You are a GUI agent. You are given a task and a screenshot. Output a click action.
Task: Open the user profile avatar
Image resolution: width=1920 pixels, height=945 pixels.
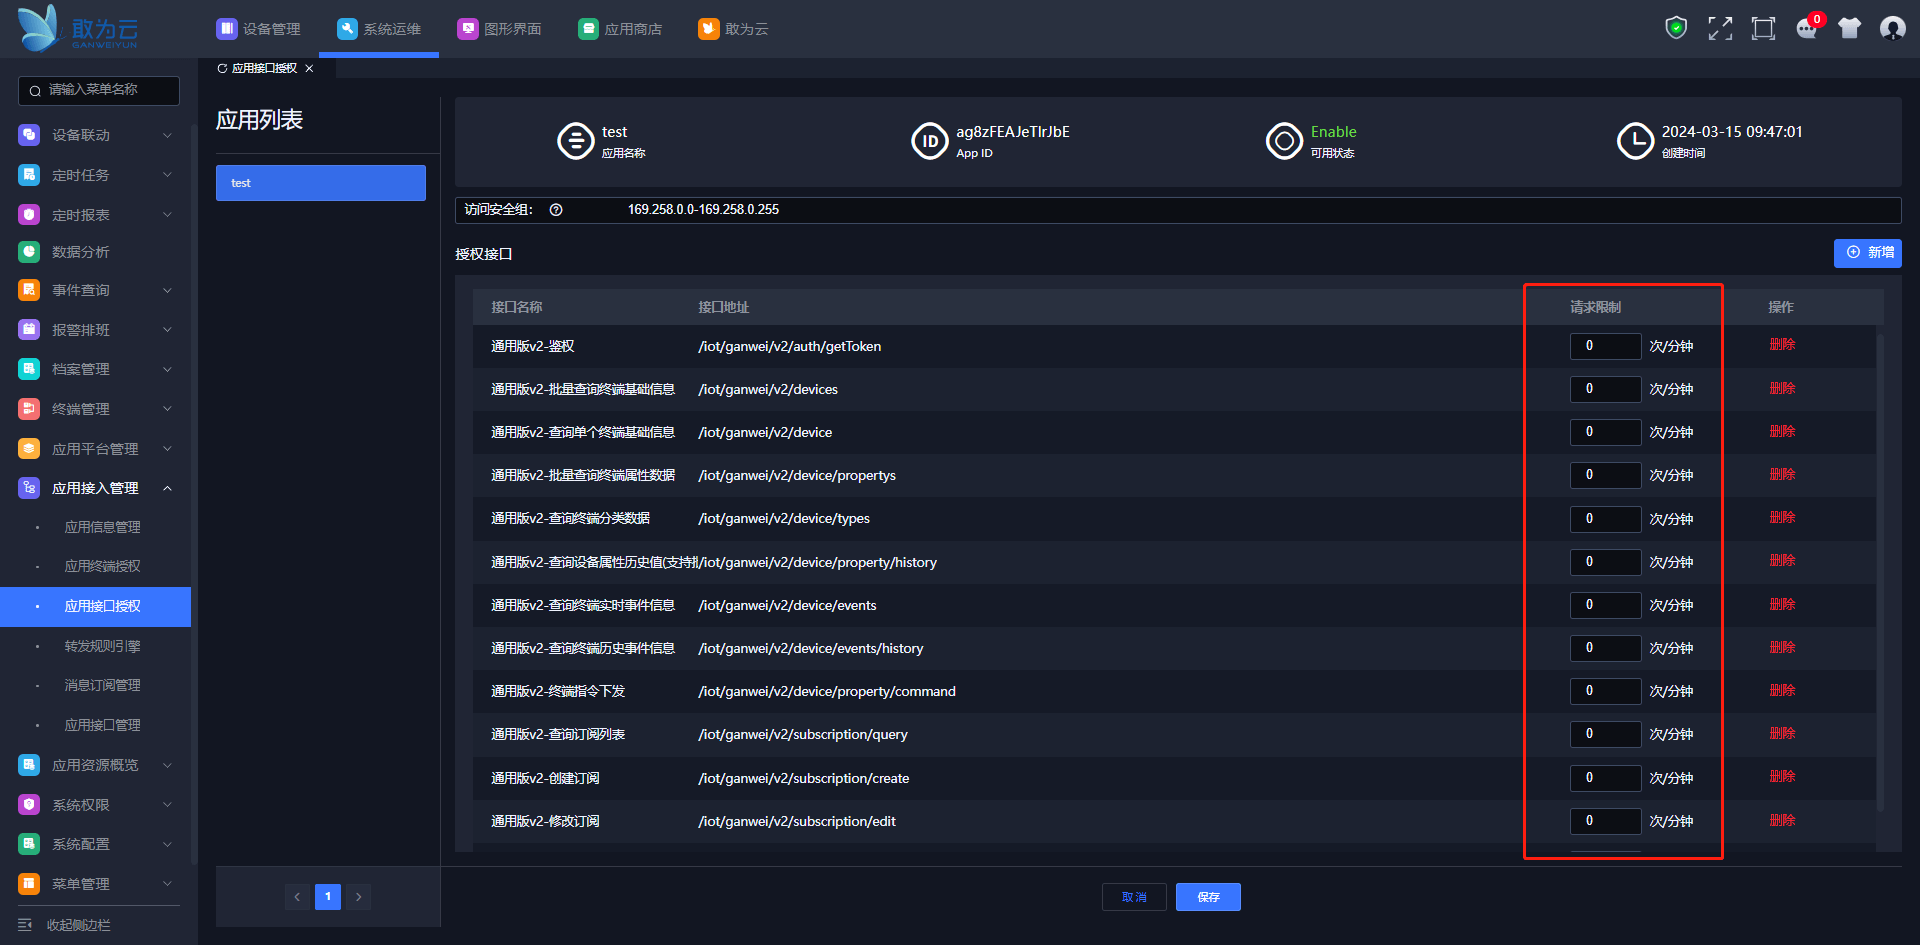[1892, 28]
